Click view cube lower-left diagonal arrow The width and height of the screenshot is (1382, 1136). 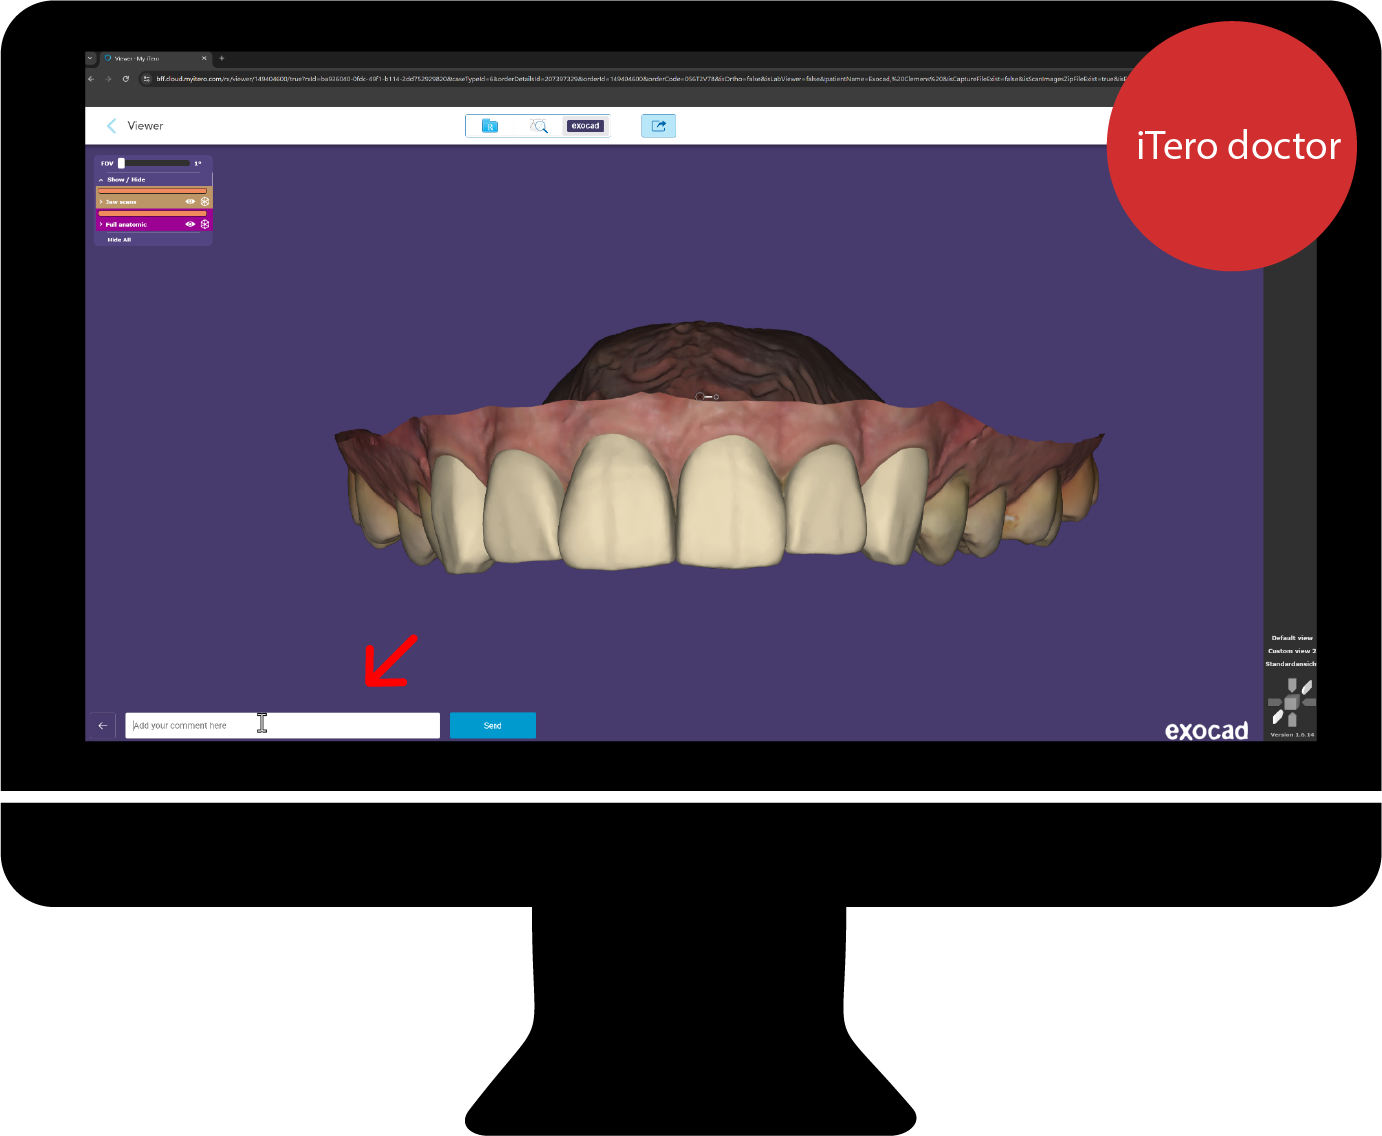1277,717
